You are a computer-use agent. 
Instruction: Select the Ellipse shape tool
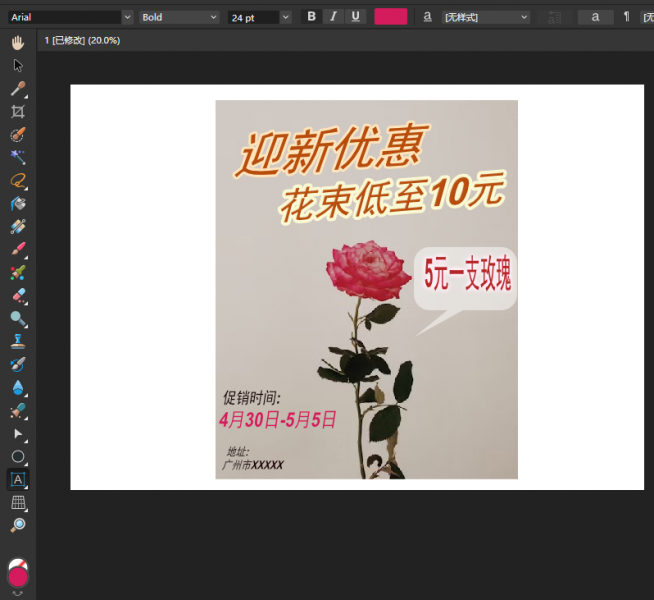(x=18, y=456)
